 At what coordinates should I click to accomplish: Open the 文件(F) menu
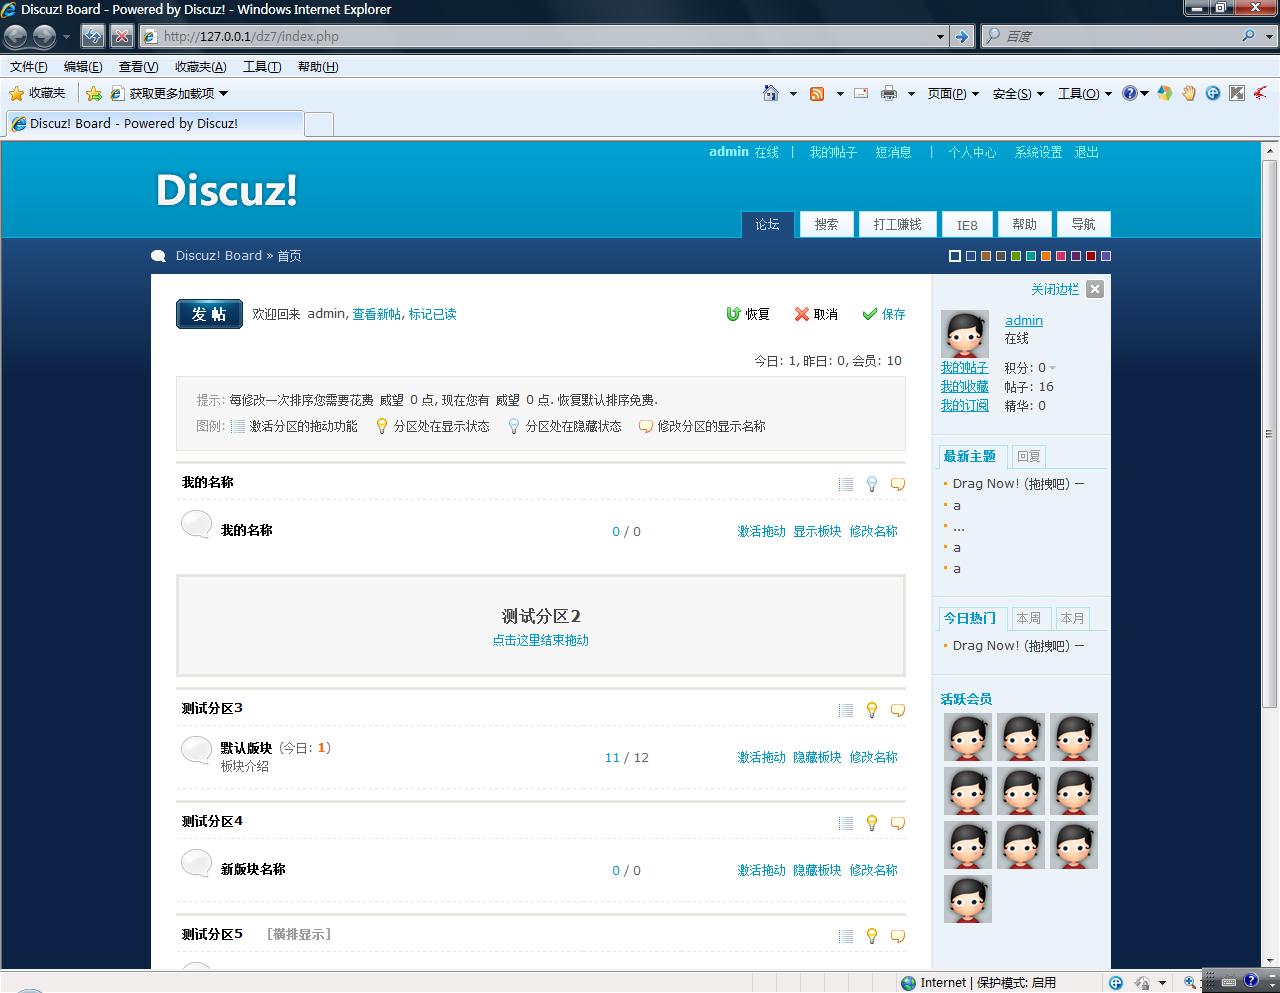pos(28,67)
